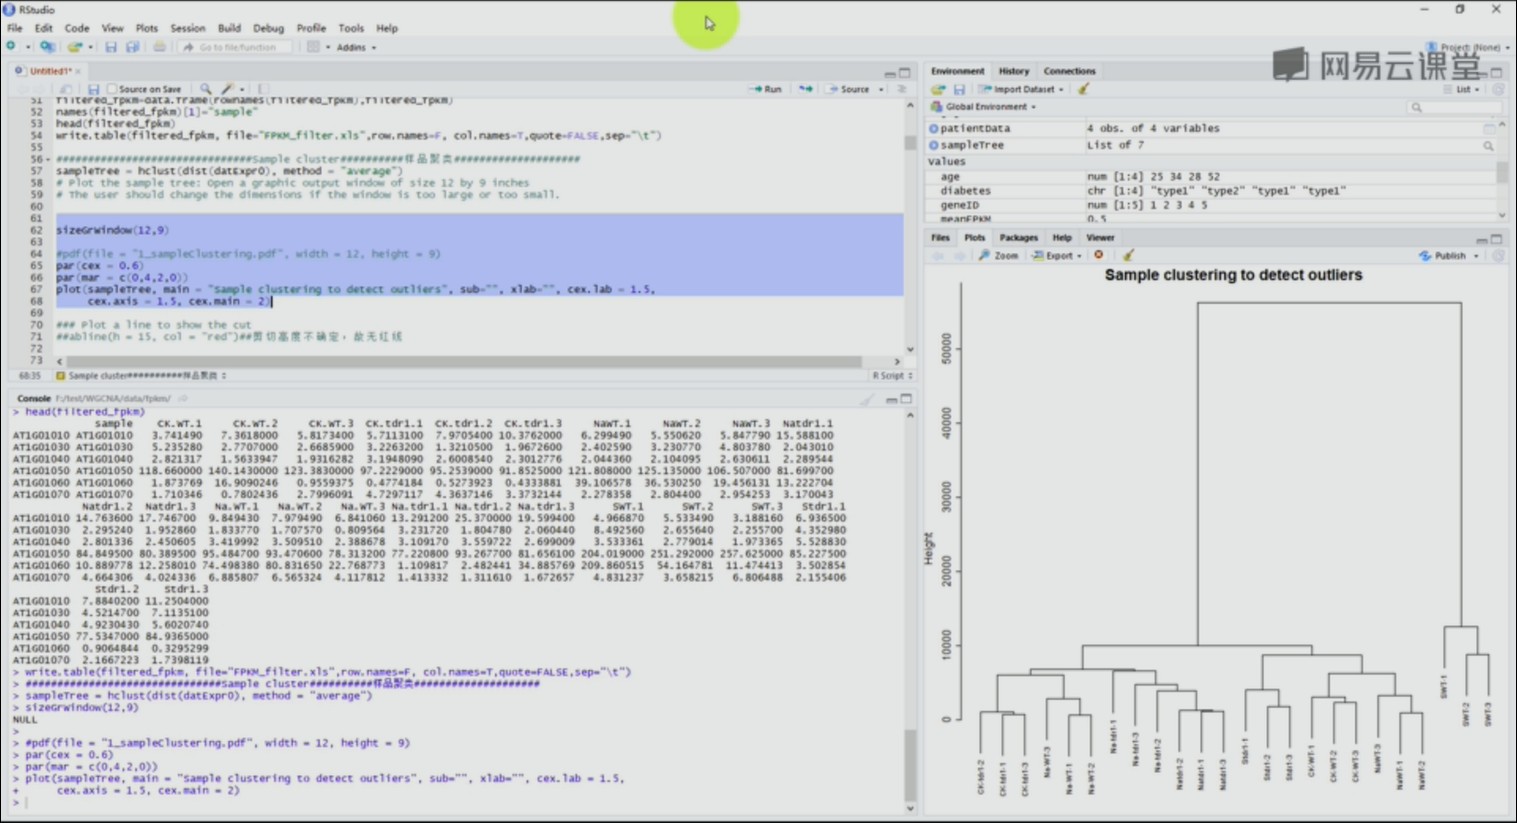Save the Untitled1 script in editor toolbar
1517x823 pixels.
pyautogui.click(x=94, y=89)
